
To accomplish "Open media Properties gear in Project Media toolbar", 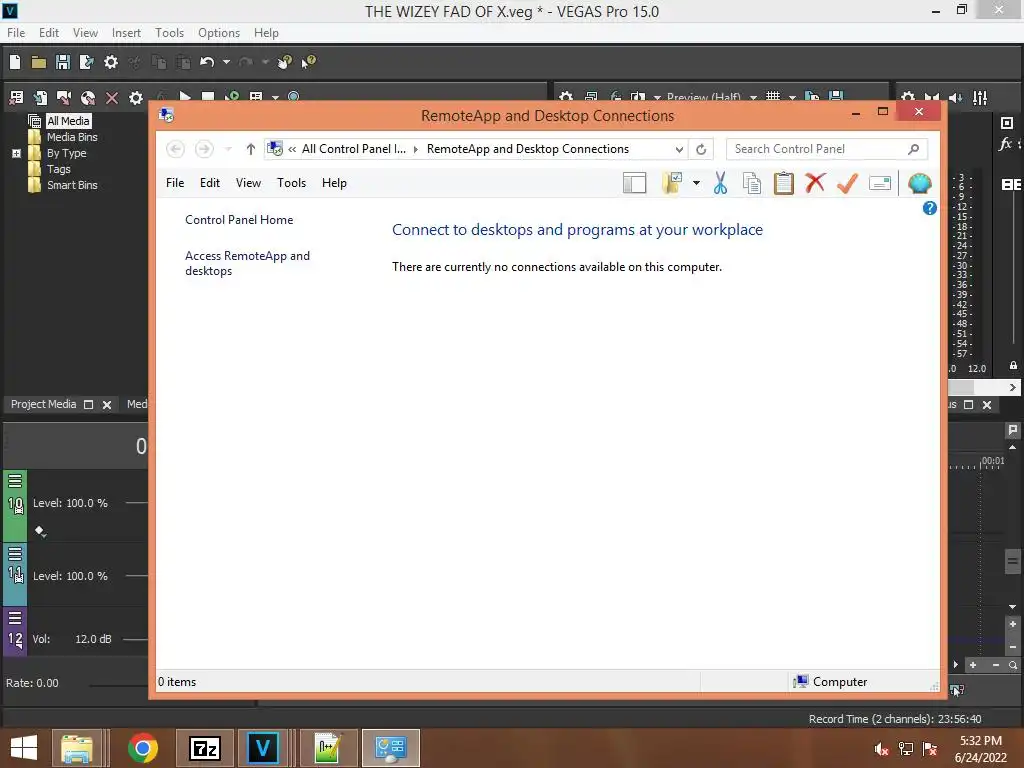I will click(136, 98).
